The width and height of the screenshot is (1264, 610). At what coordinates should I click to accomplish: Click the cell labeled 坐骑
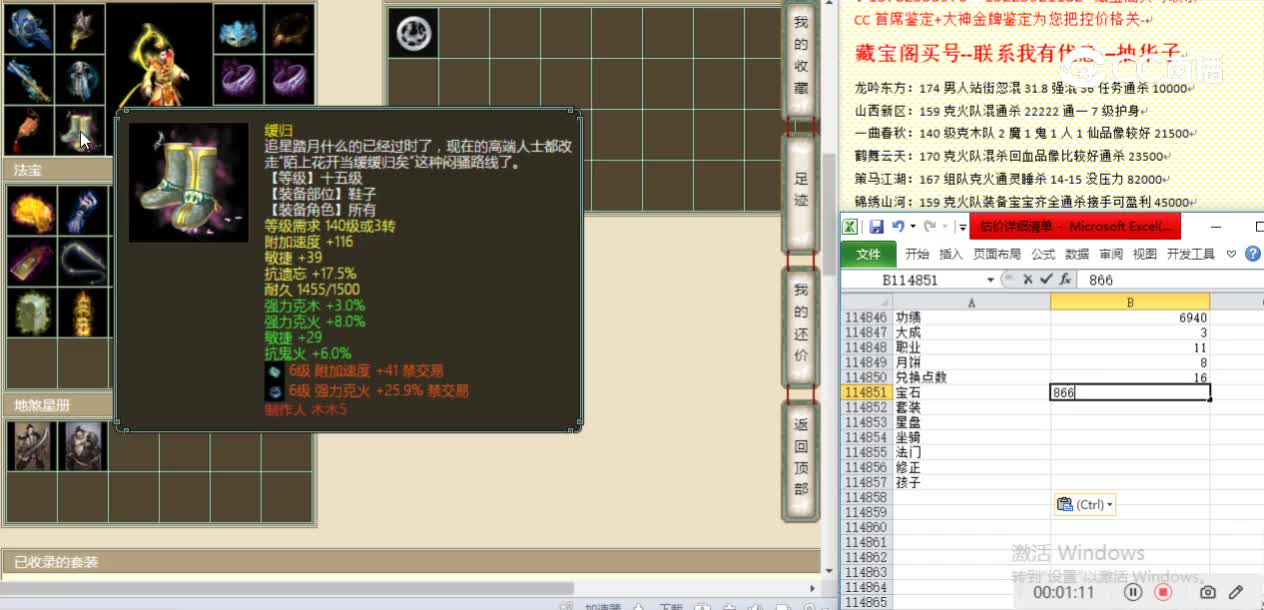click(971, 438)
